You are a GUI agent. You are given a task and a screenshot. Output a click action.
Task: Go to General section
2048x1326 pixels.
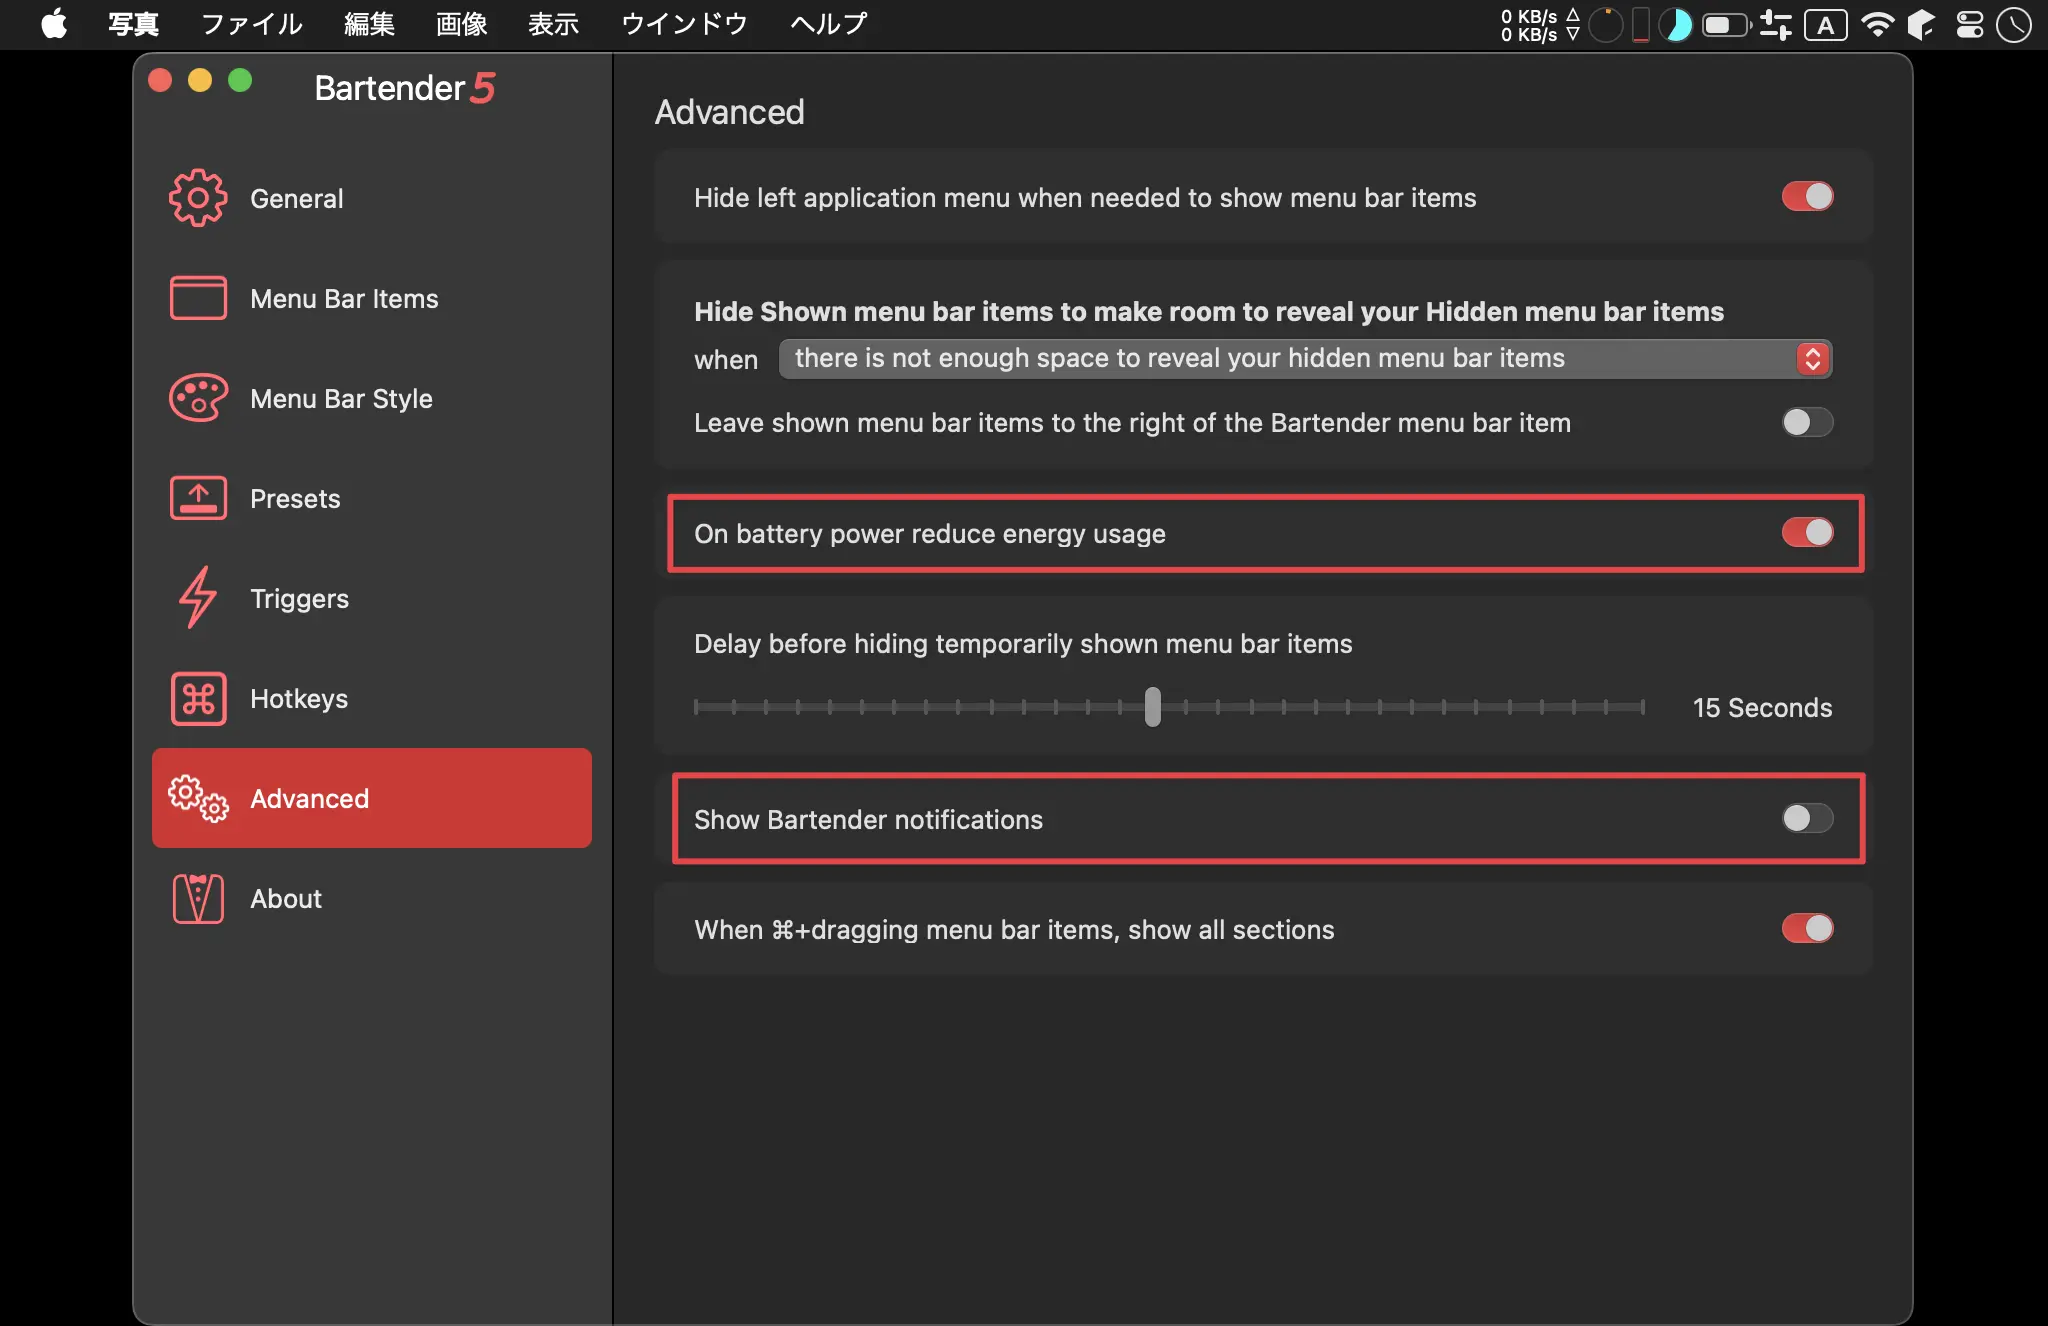click(x=372, y=198)
